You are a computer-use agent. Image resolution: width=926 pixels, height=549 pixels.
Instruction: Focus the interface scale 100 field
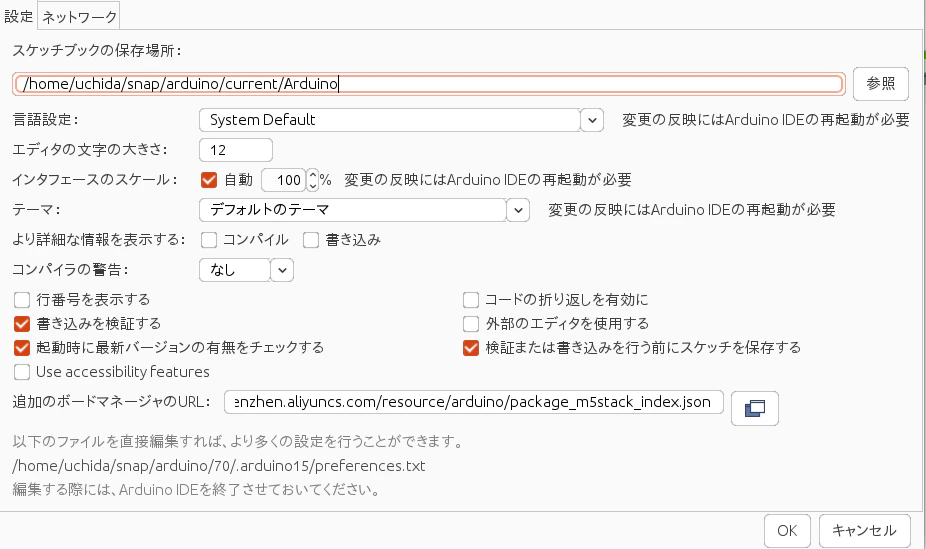tap(284, 179)
